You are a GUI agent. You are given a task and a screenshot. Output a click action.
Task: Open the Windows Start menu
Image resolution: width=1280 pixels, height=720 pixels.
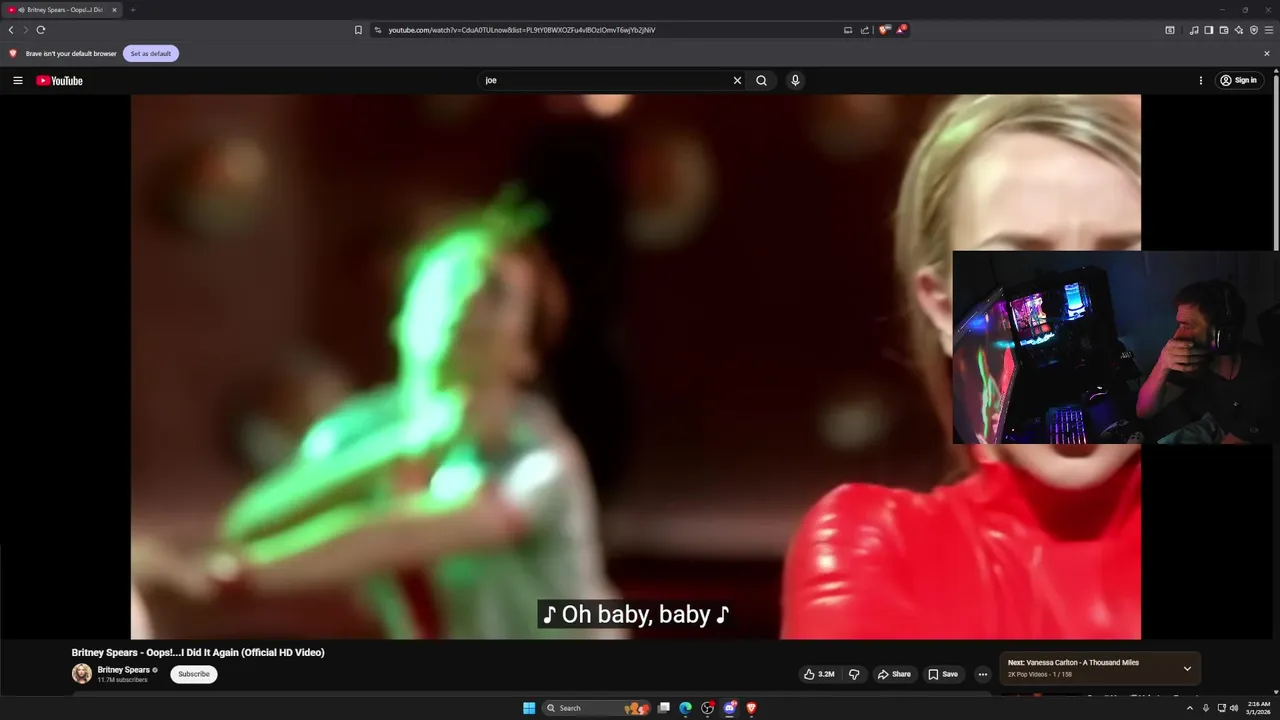click(529, 708)
